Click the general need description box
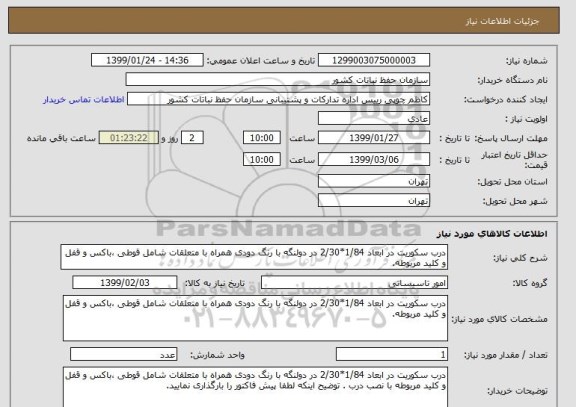Image resolution: width=576 pixels, height=407 pixels. point(254,257)
